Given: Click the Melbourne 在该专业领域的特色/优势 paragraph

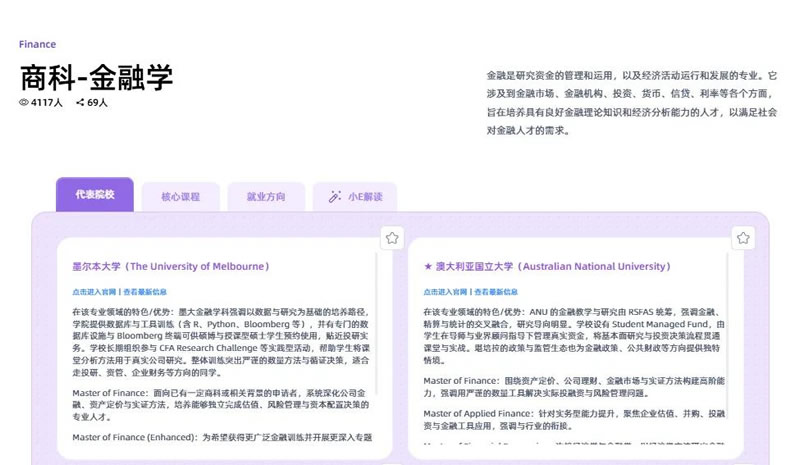Looking at the screenshot, I should point(220,342).
